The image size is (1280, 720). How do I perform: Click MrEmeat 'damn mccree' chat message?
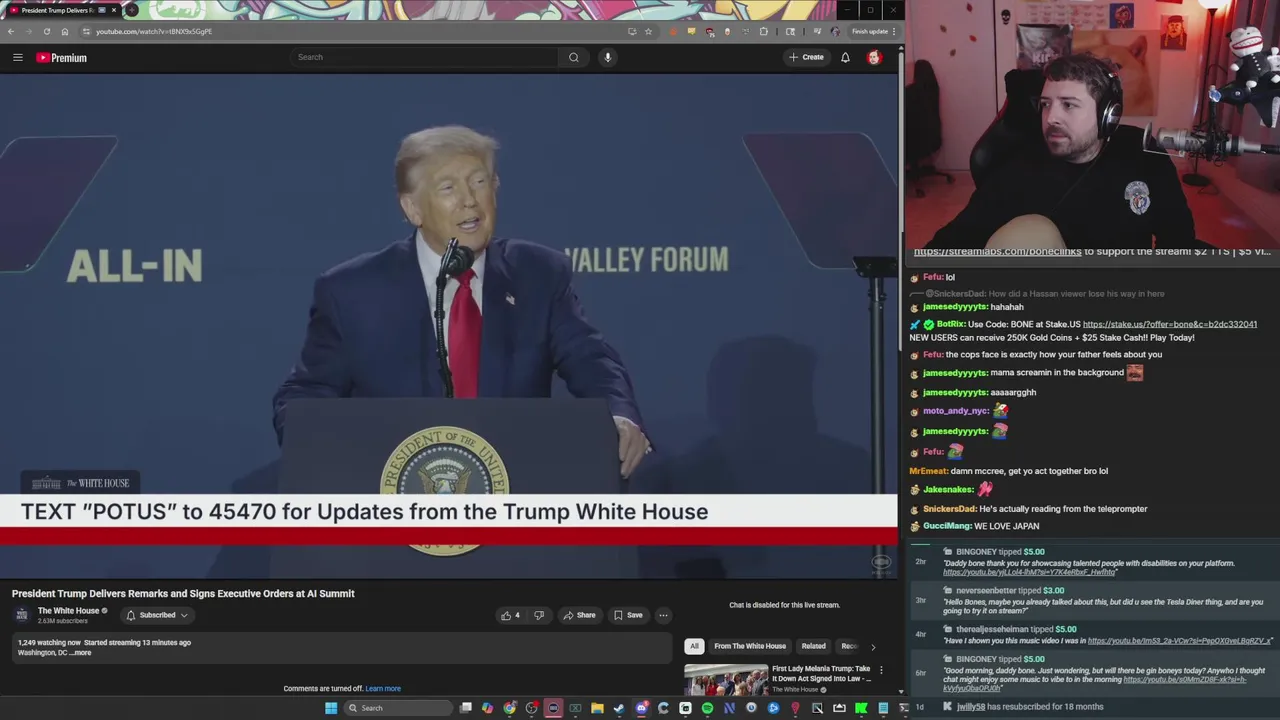pyautogui.click(x=1008, y=471)
